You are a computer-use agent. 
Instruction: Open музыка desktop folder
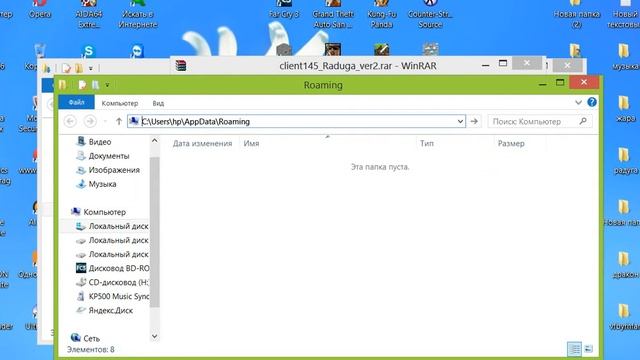click(x=624, y=57)
